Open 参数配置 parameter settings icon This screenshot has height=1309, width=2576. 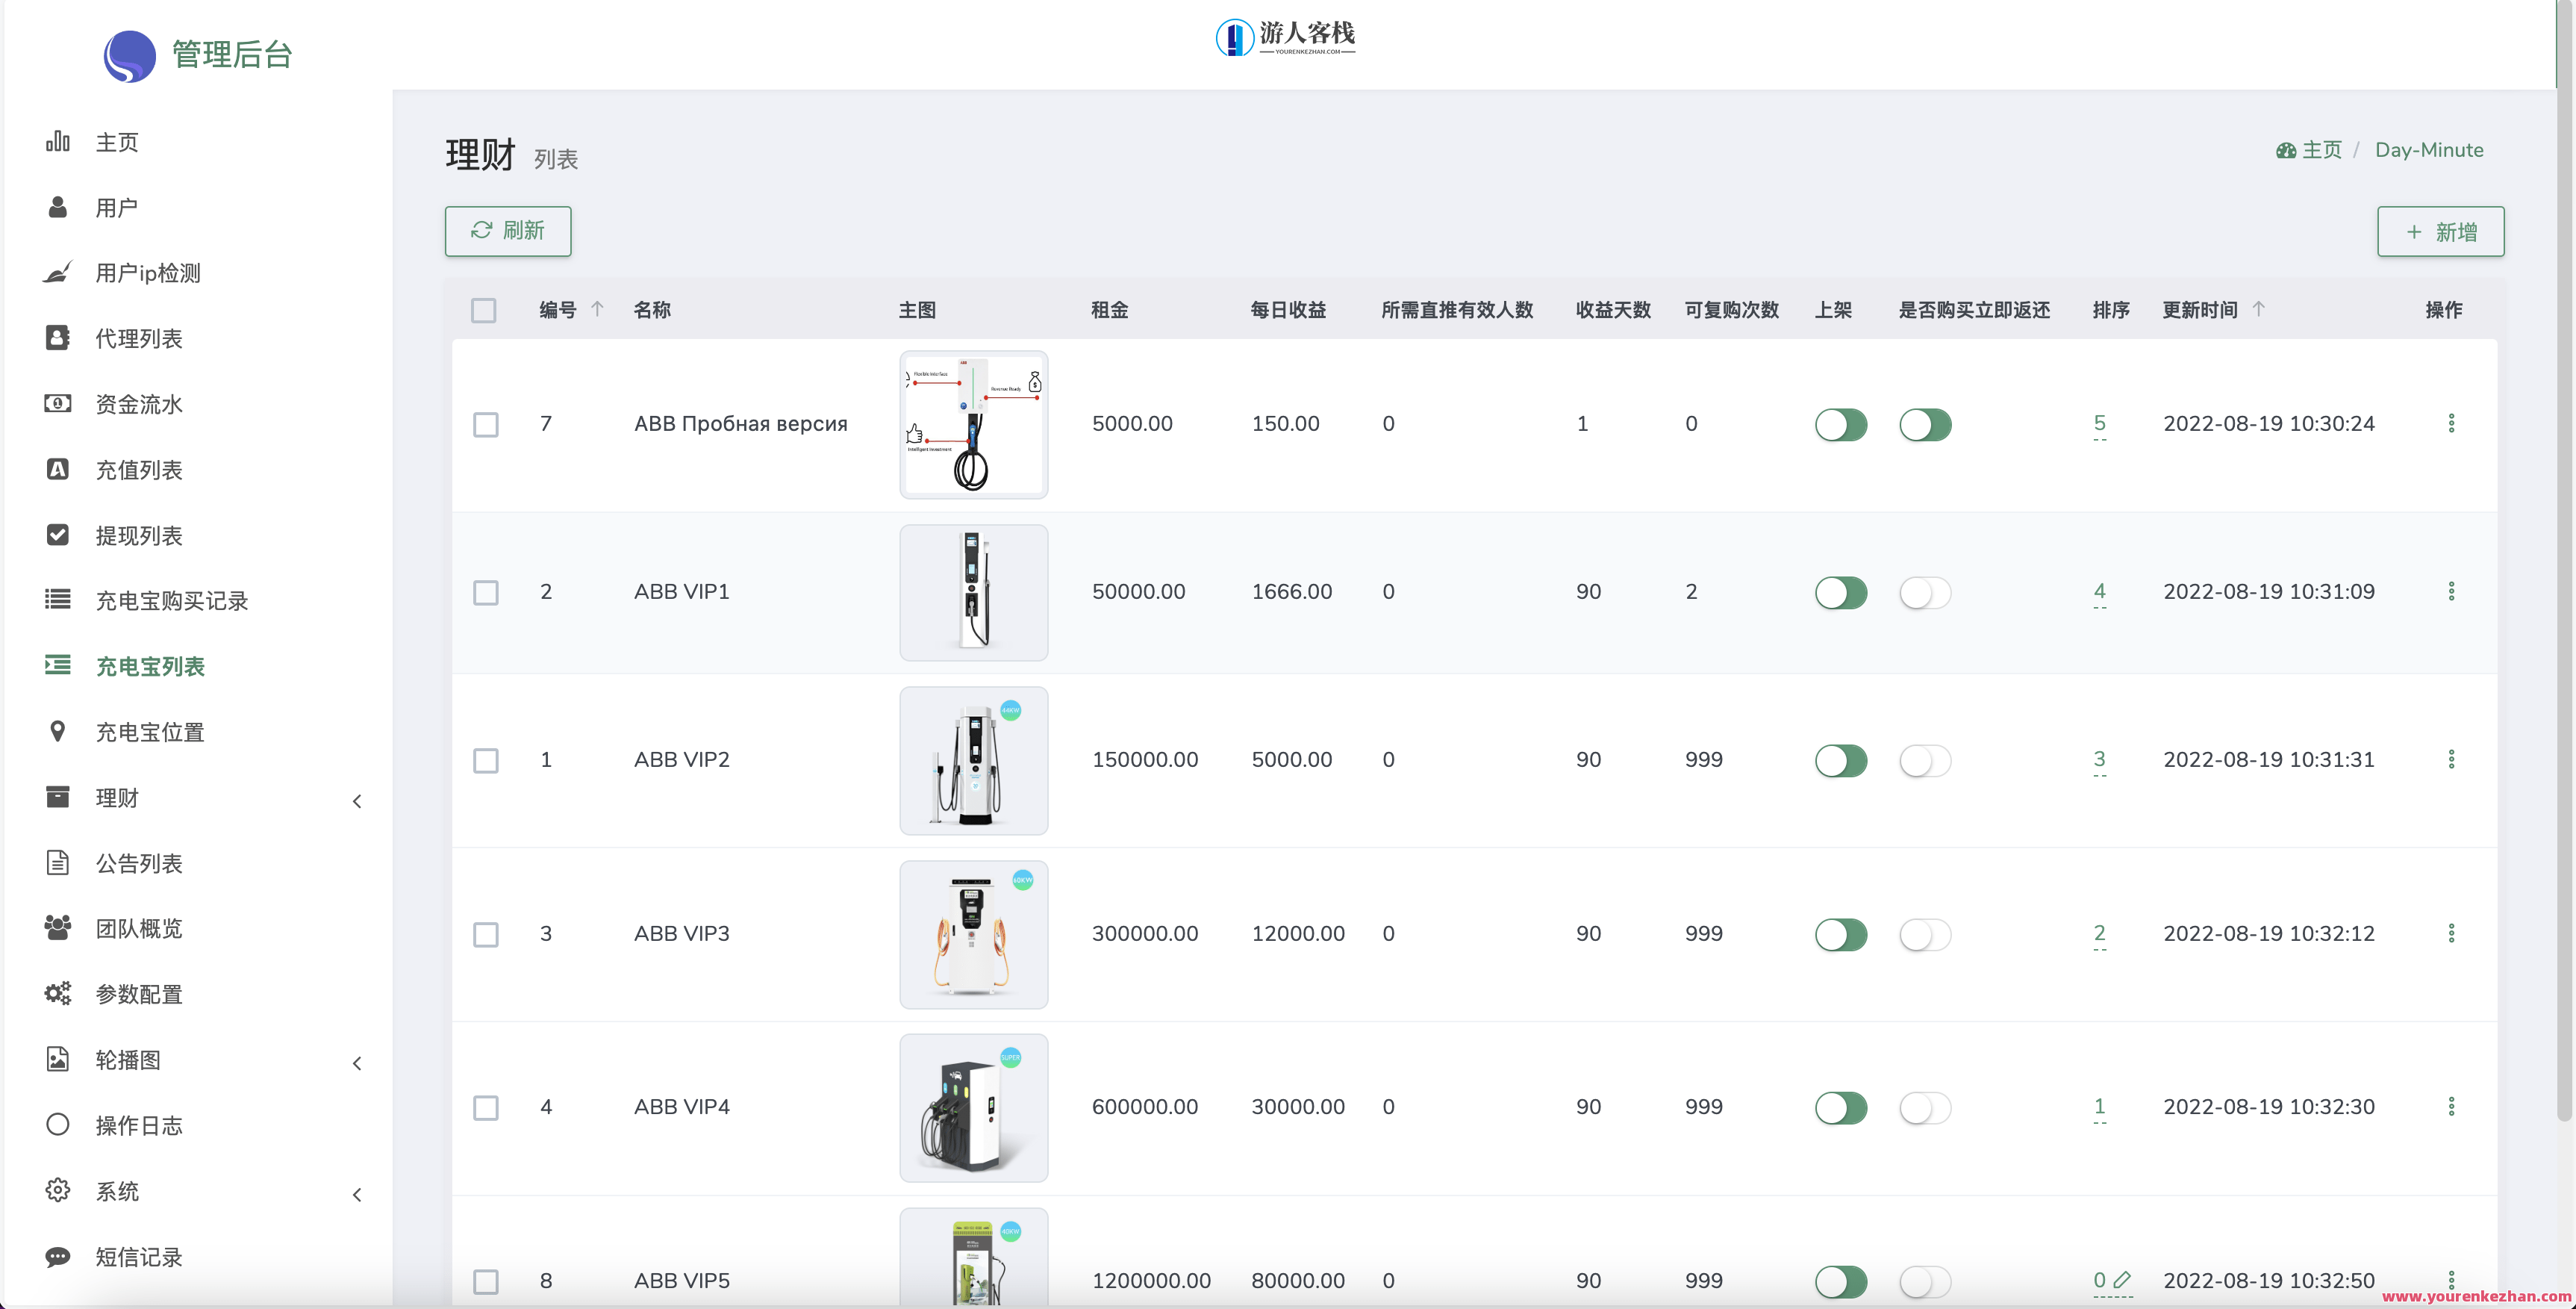click(x=57, y=993)
